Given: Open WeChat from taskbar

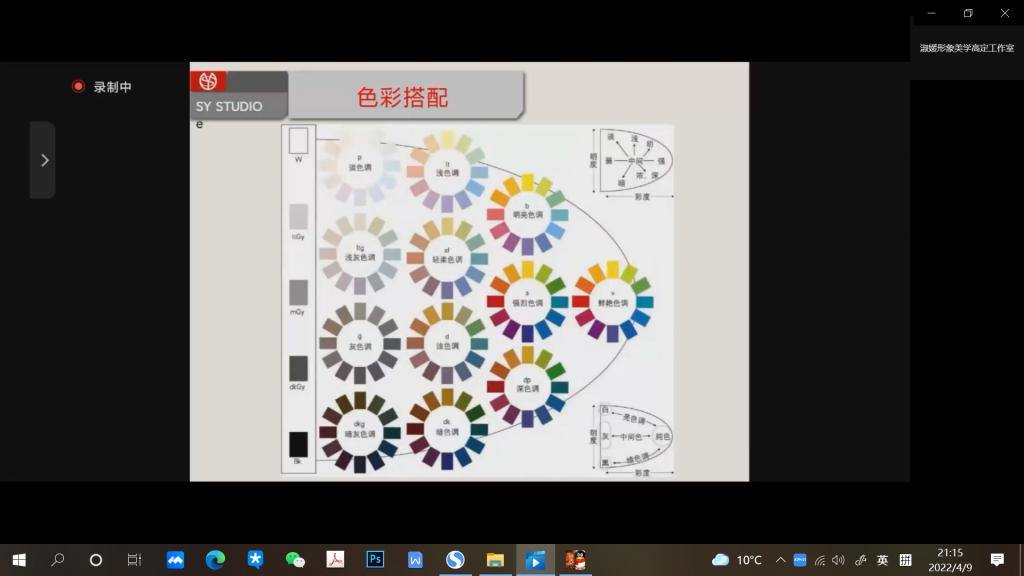Looking at the screenshot, I should point(295,560).
